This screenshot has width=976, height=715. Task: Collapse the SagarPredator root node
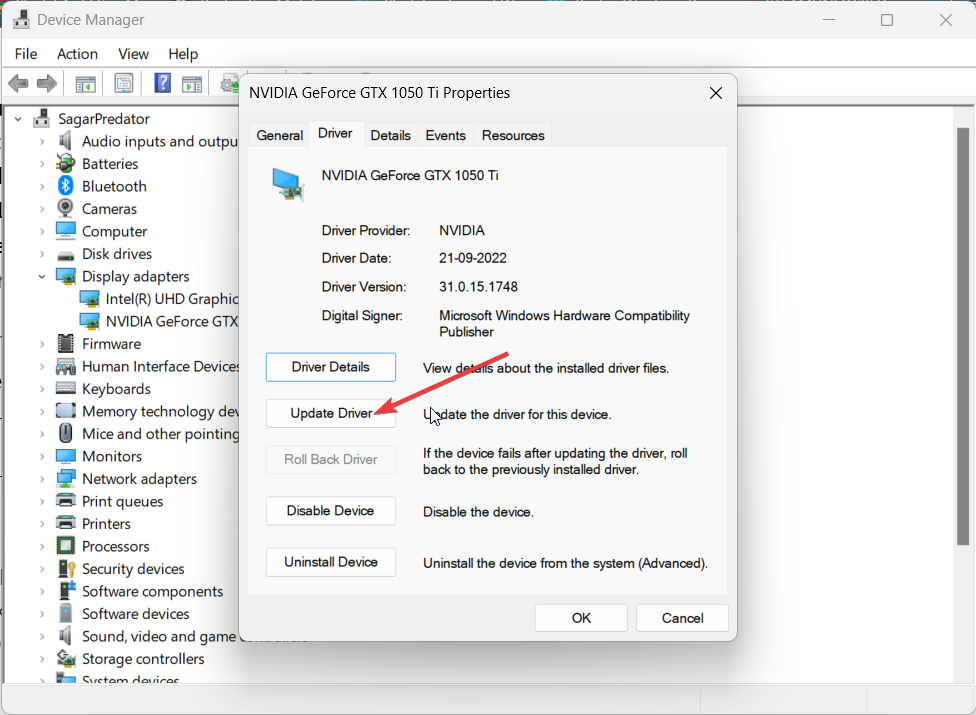pos(18,118)
